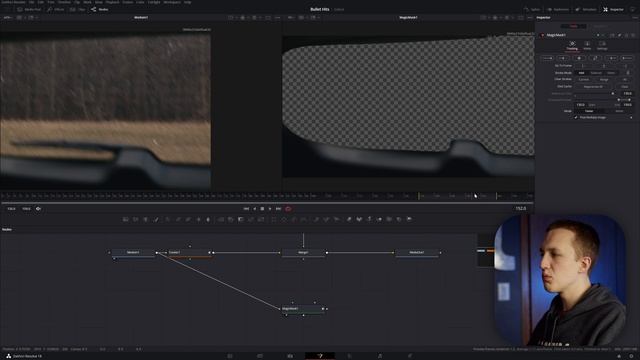Toggle the Inspector panel button
This screenshot has width=640, height=360.
613,9
